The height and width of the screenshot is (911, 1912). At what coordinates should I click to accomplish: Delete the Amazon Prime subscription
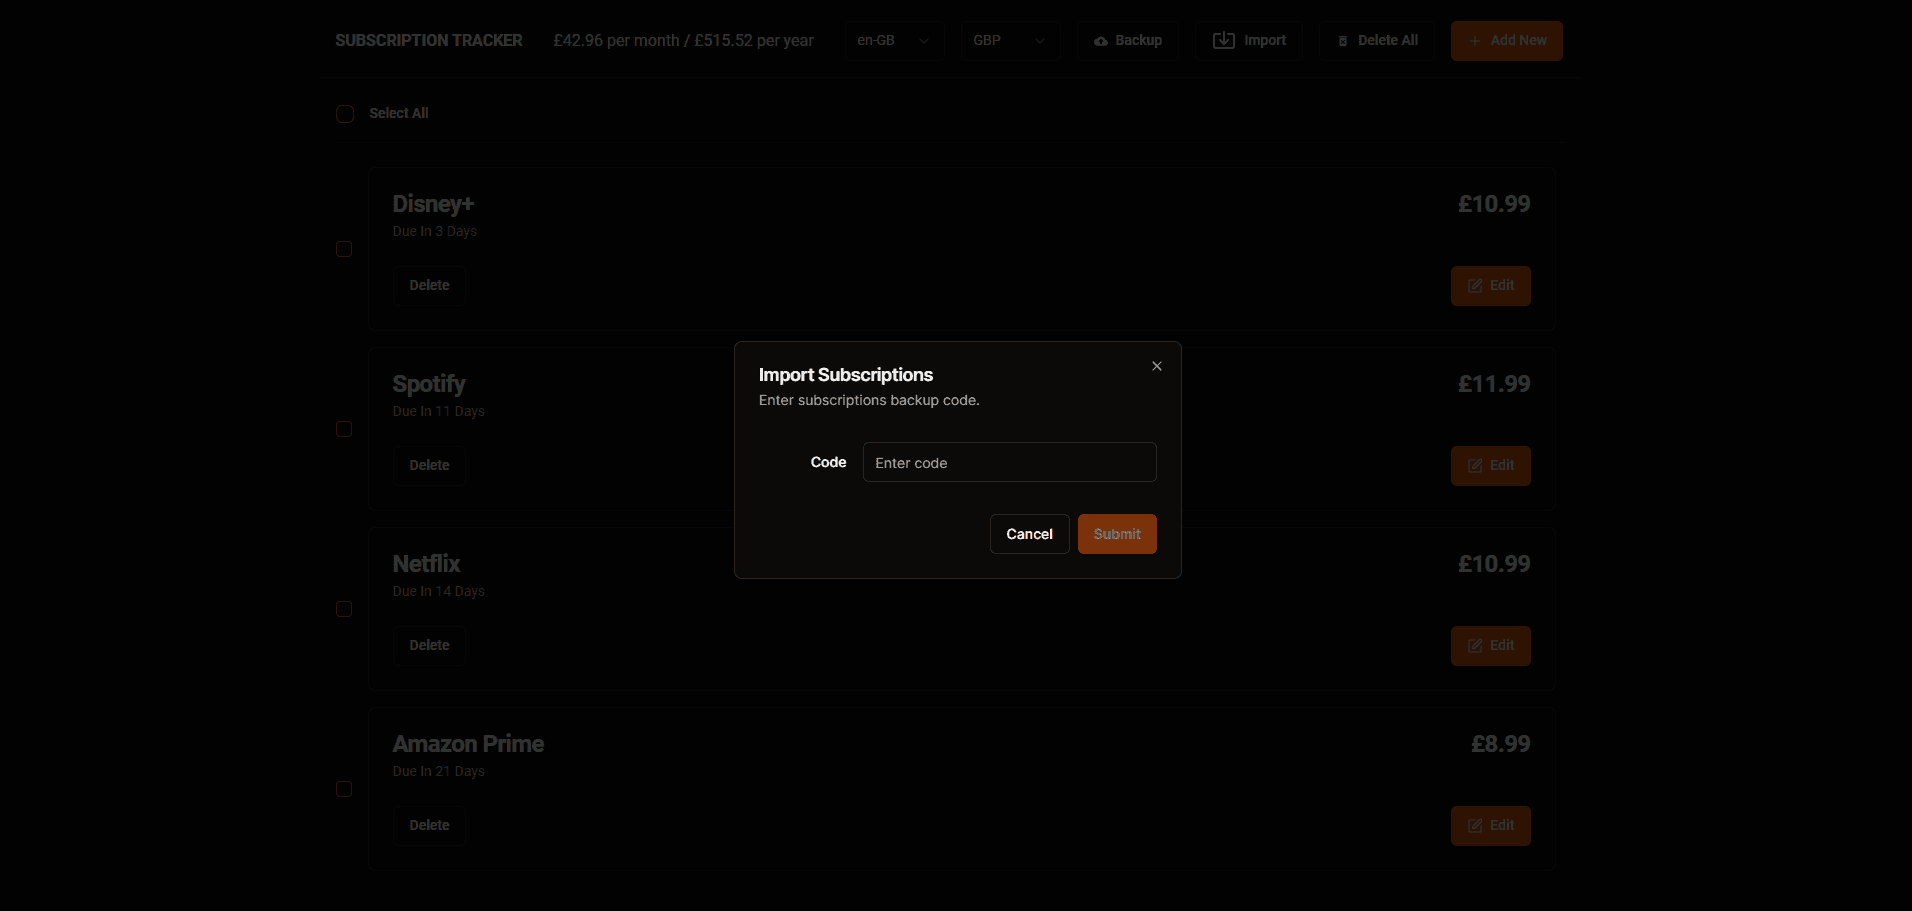point(429,826)
